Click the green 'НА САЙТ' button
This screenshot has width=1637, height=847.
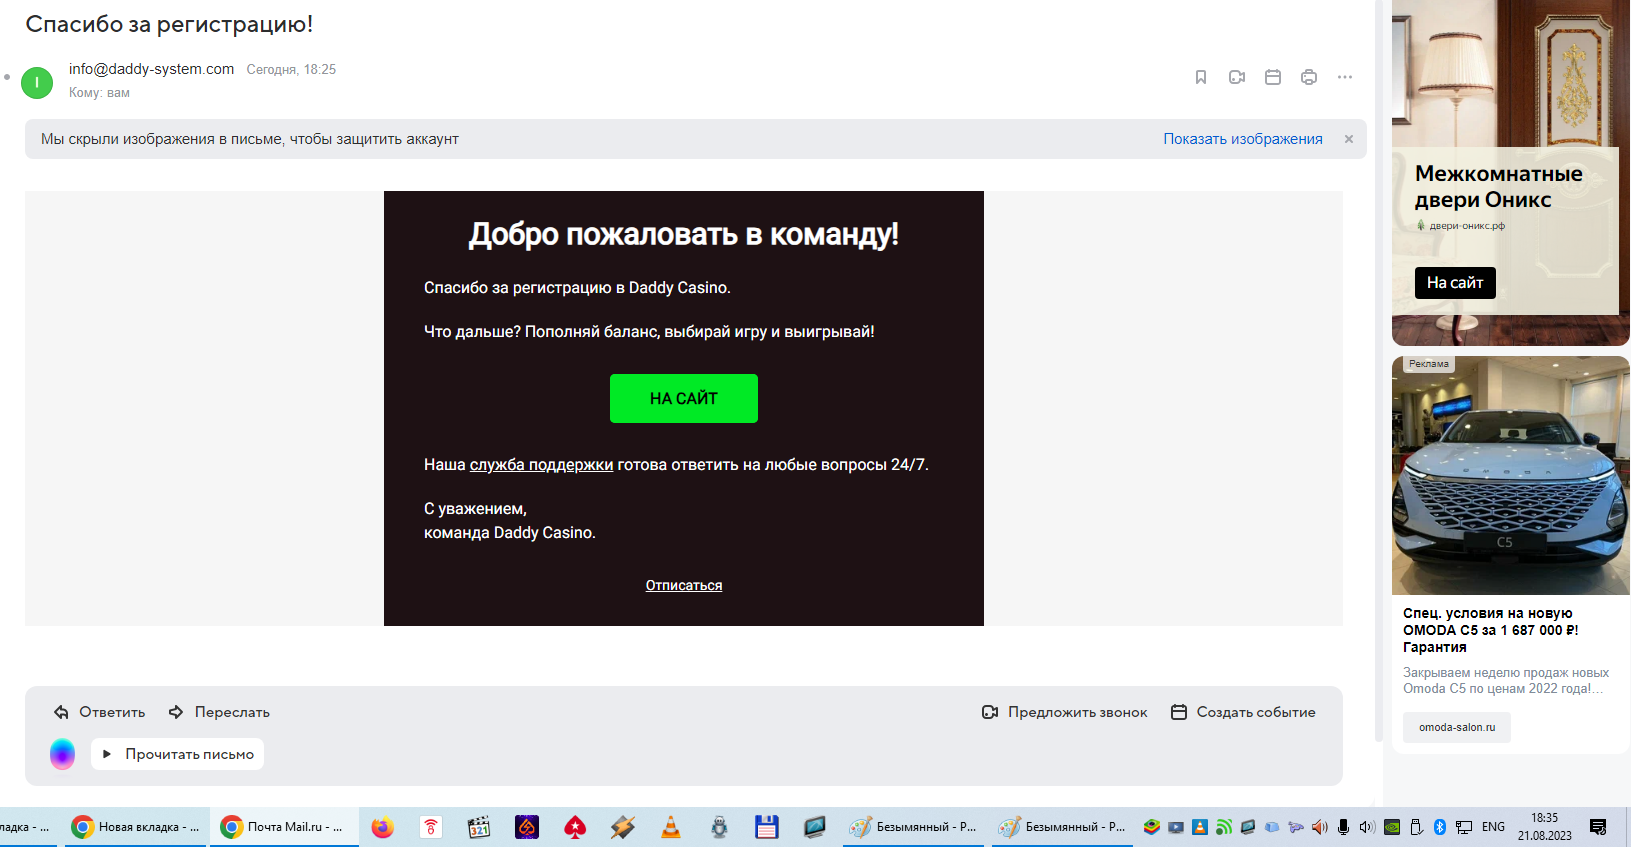point(684,398)
